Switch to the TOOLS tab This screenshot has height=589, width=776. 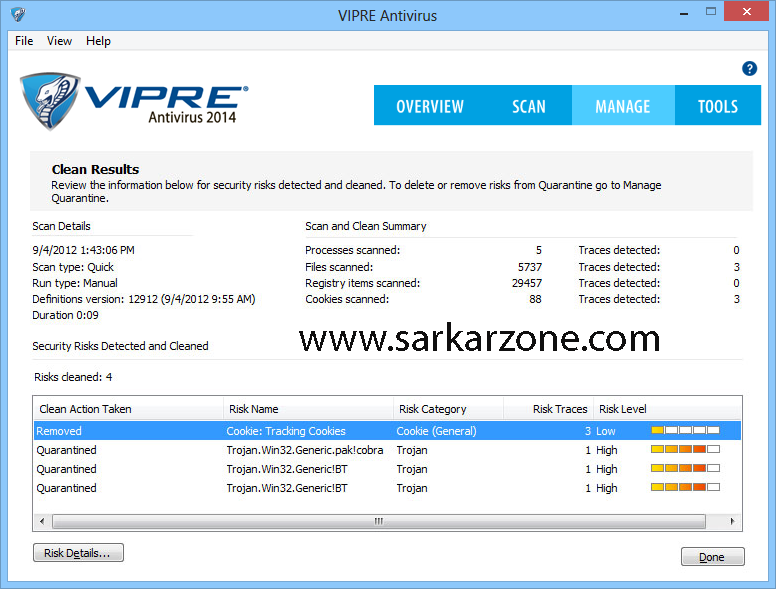tap(718, 105)
